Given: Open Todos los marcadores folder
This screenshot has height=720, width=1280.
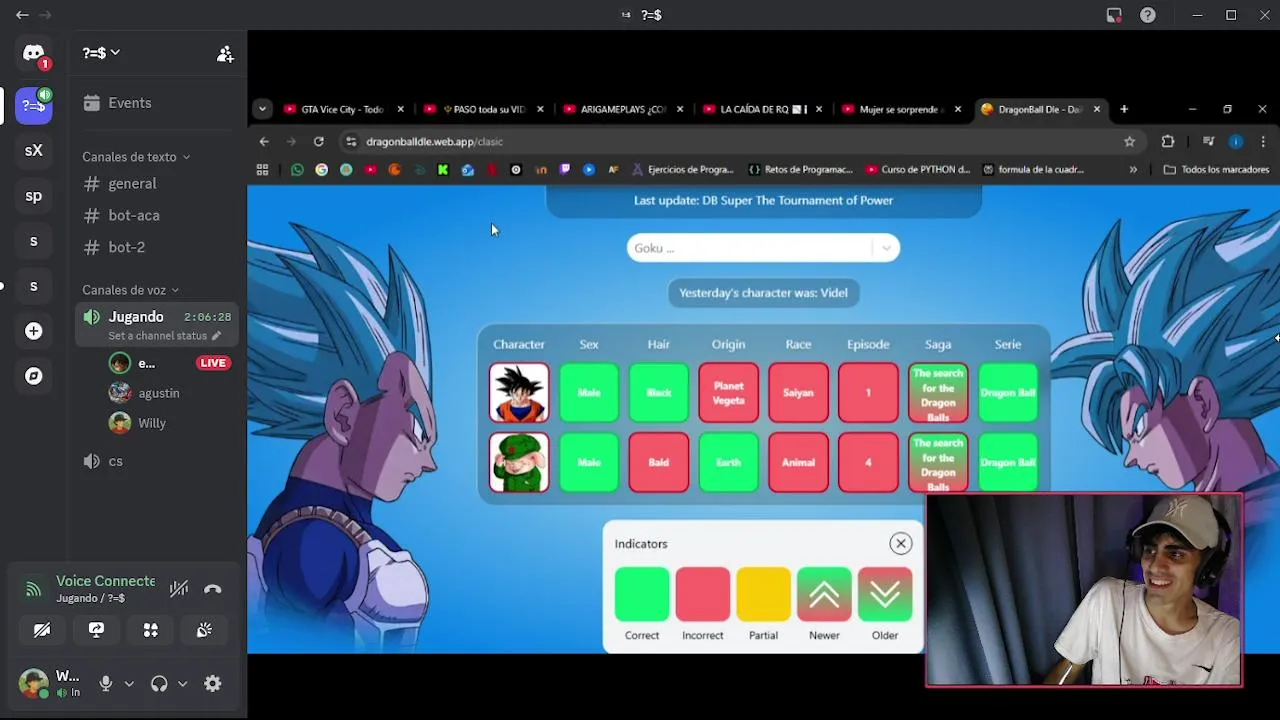Looking at the screenshot, I should pos(1216,170).
